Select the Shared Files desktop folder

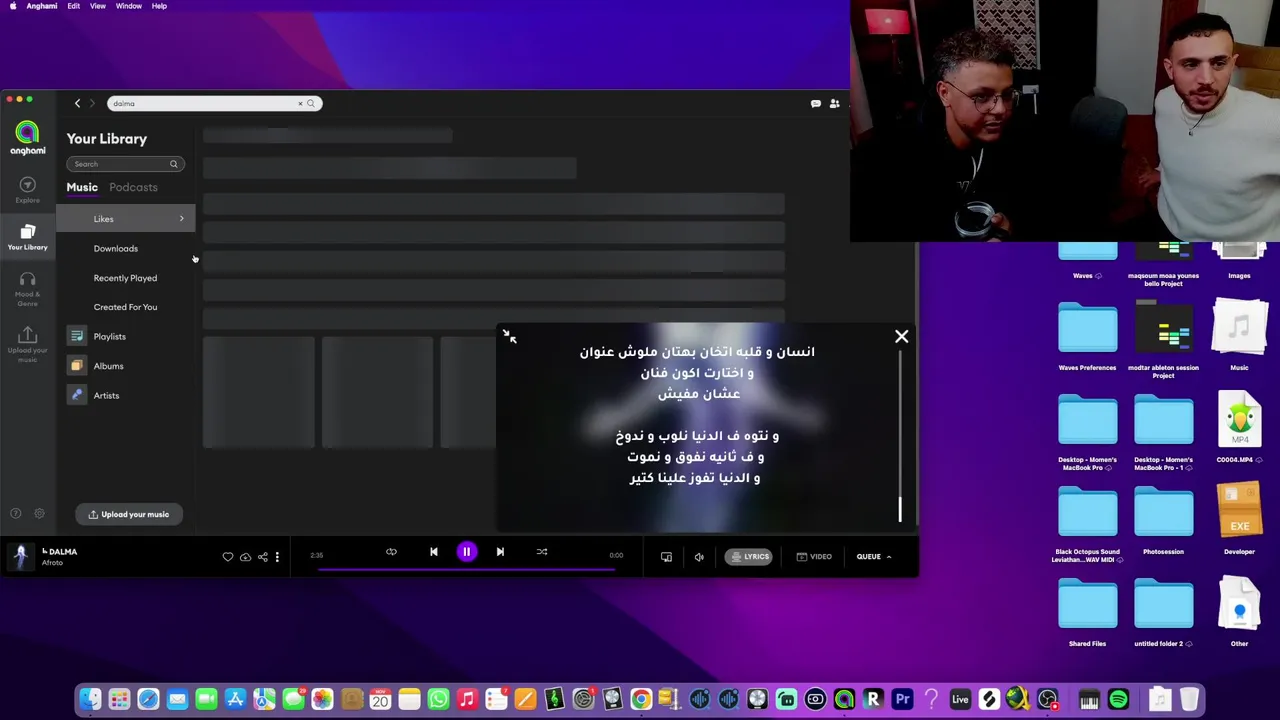pyautogui.click(x=1087, y=613)
